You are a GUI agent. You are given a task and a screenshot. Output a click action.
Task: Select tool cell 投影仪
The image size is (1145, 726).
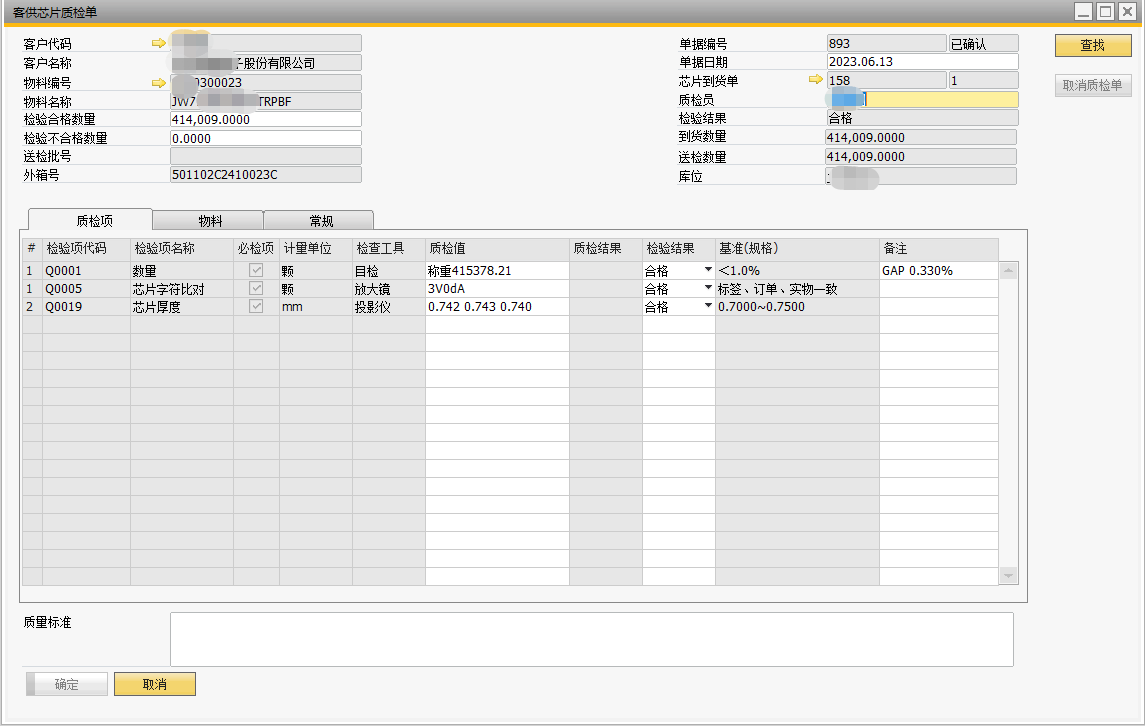pyautogui.click(x=388, y=307)
